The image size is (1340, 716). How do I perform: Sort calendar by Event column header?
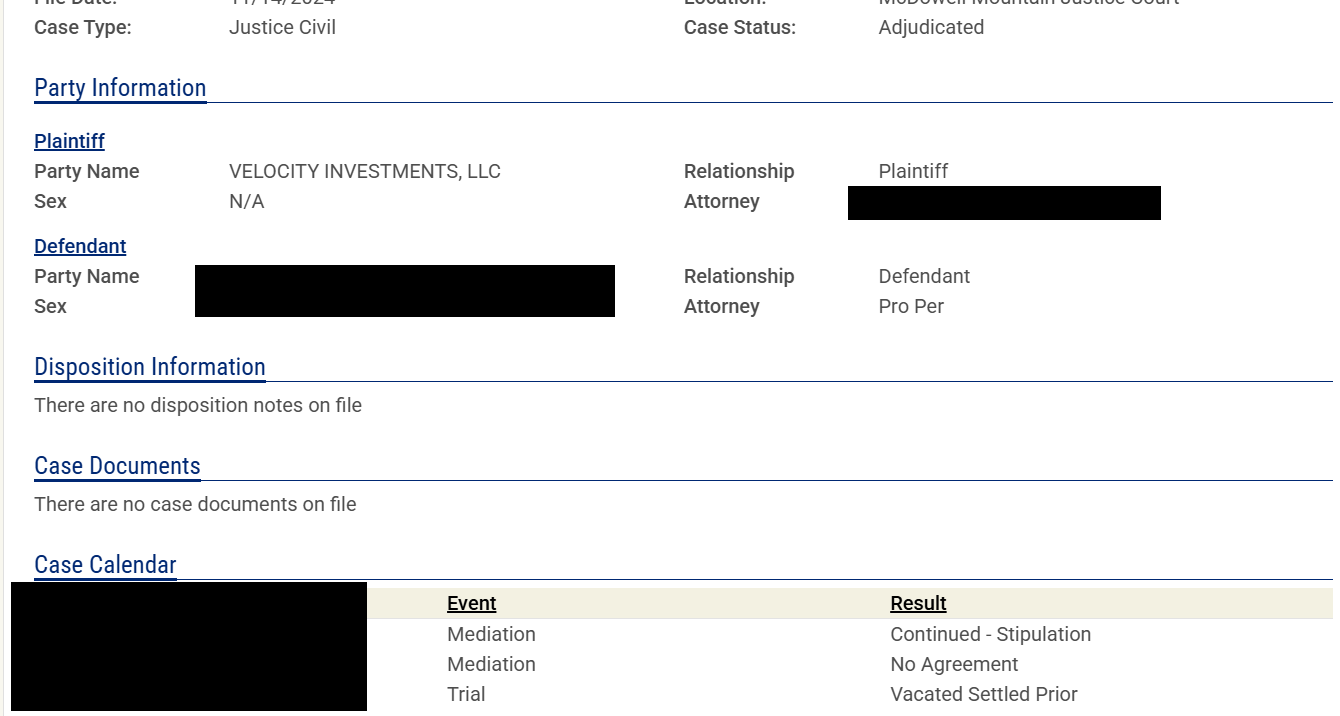(x=472, y=603)
